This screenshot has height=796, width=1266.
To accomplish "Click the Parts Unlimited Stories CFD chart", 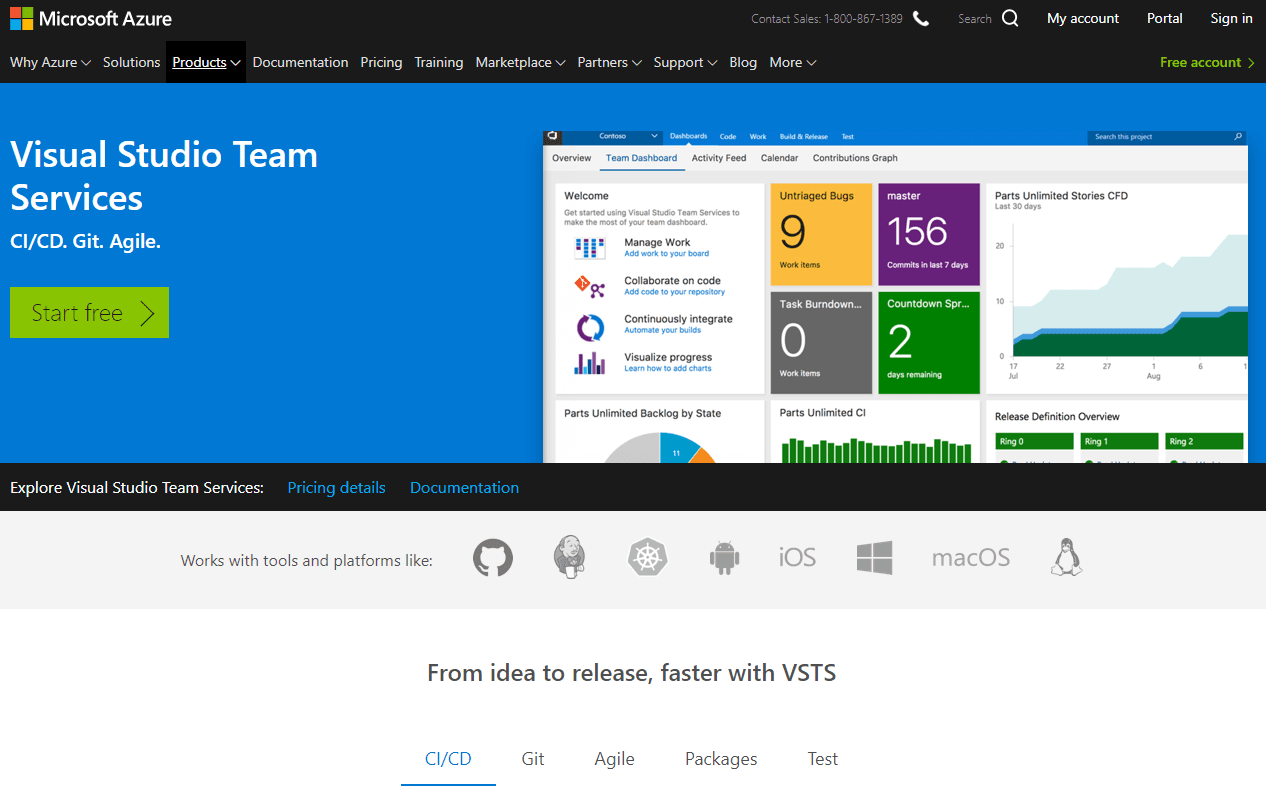I will [x=1117, y=288].
